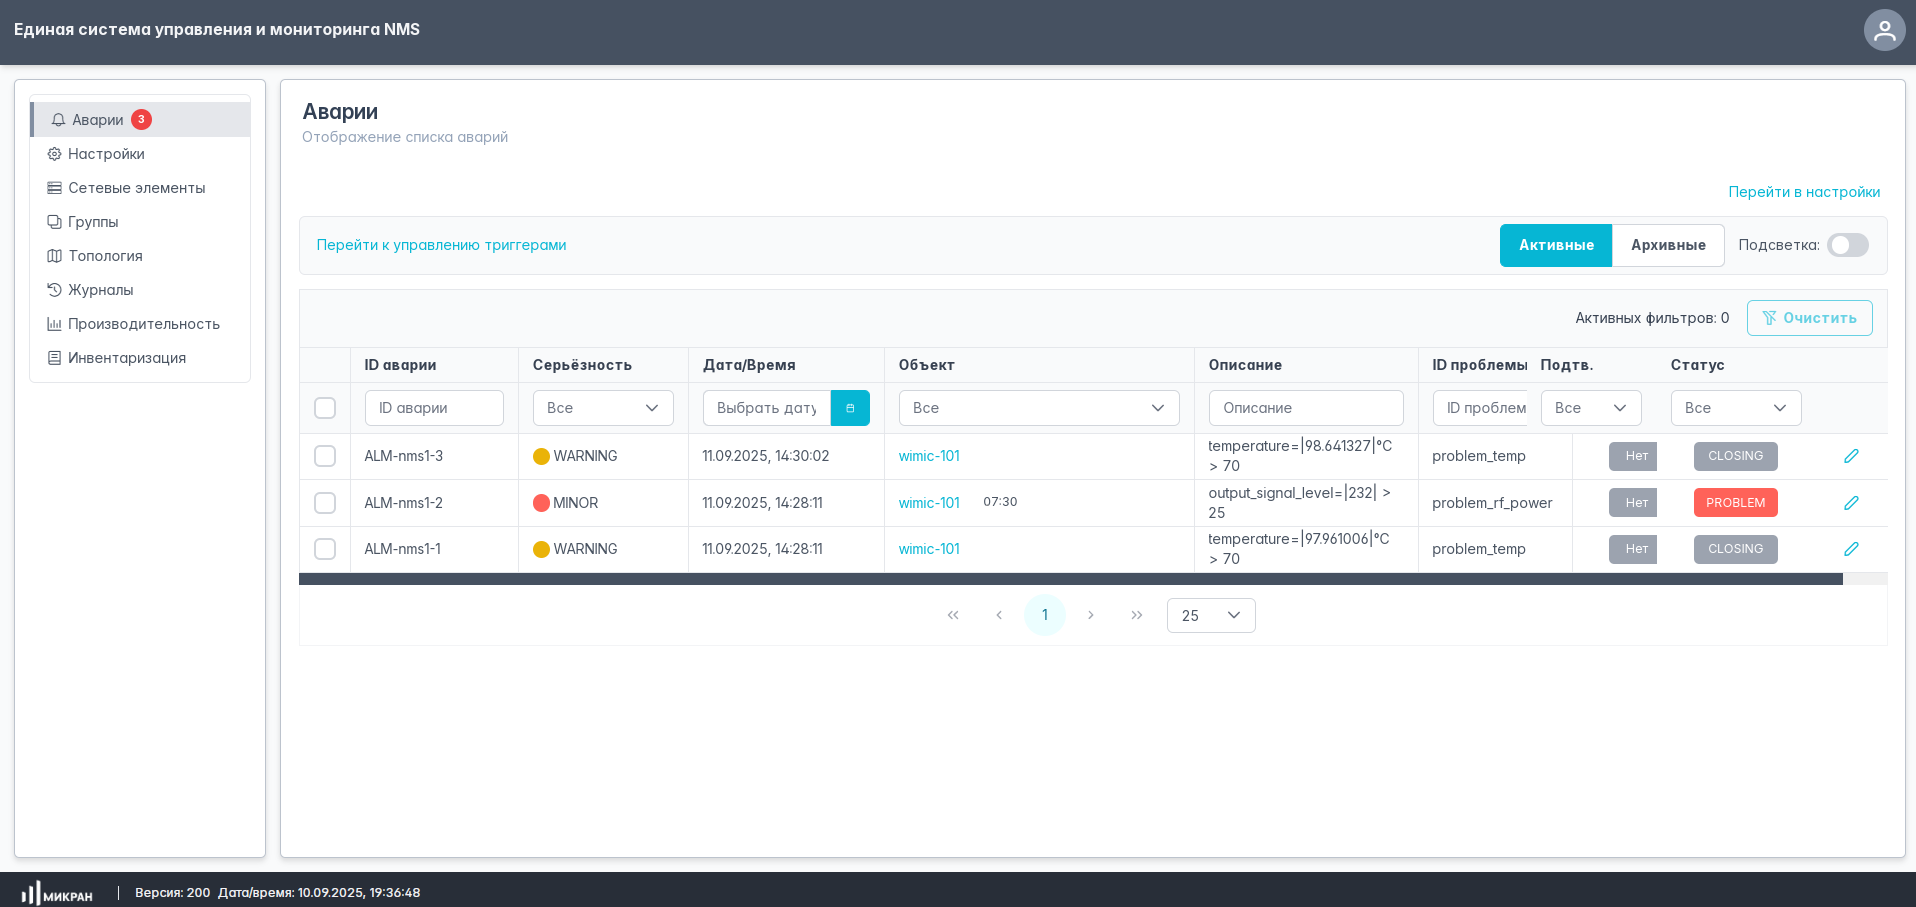This screenshot has width=1916, height=907.
Task: Click the edit pencil for ALM-nms1-1
Action: point(1851,549)
